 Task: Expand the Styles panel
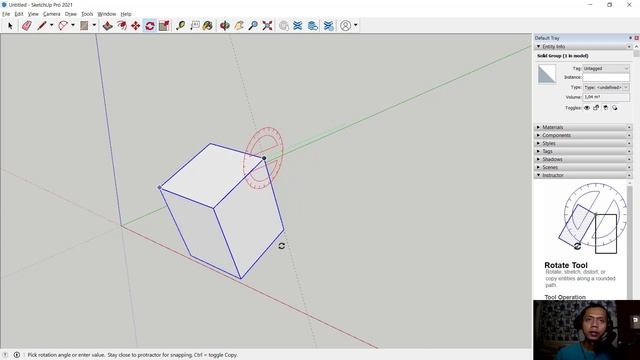pyautogui.click(x=583, y=143)
